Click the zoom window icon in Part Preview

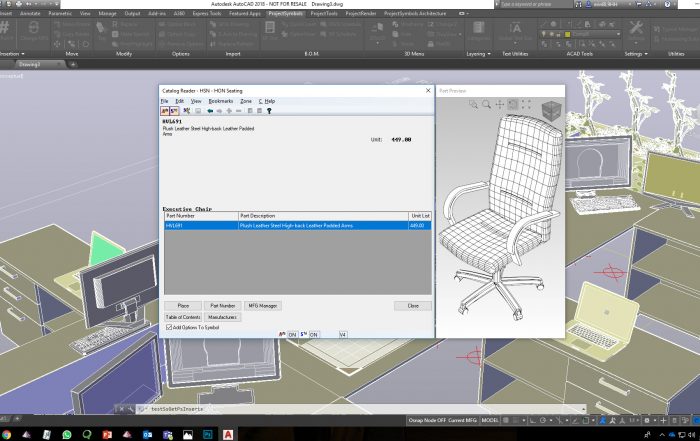pyautogui.click(x=473, y=104)
